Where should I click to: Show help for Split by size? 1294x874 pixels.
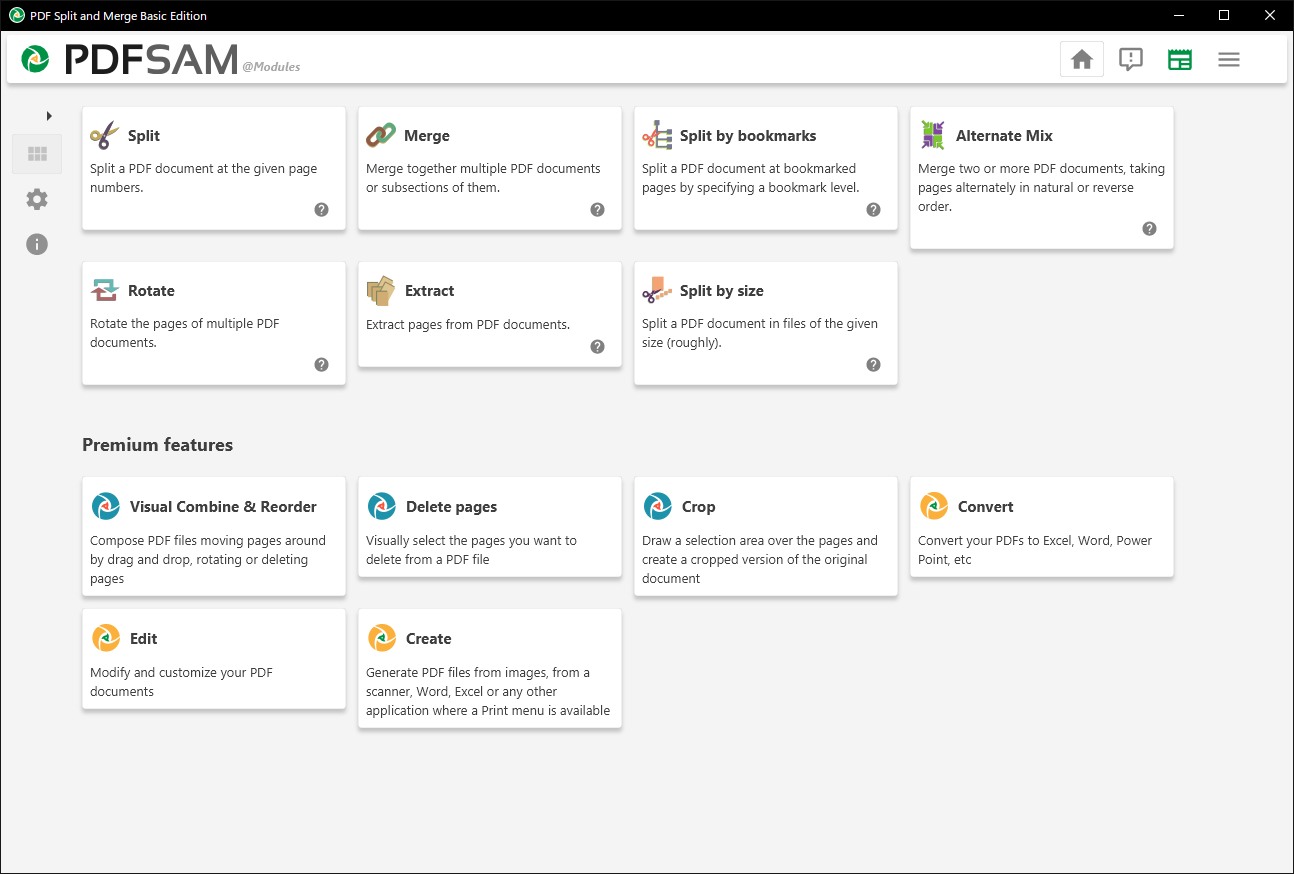[x=873, y=365]
